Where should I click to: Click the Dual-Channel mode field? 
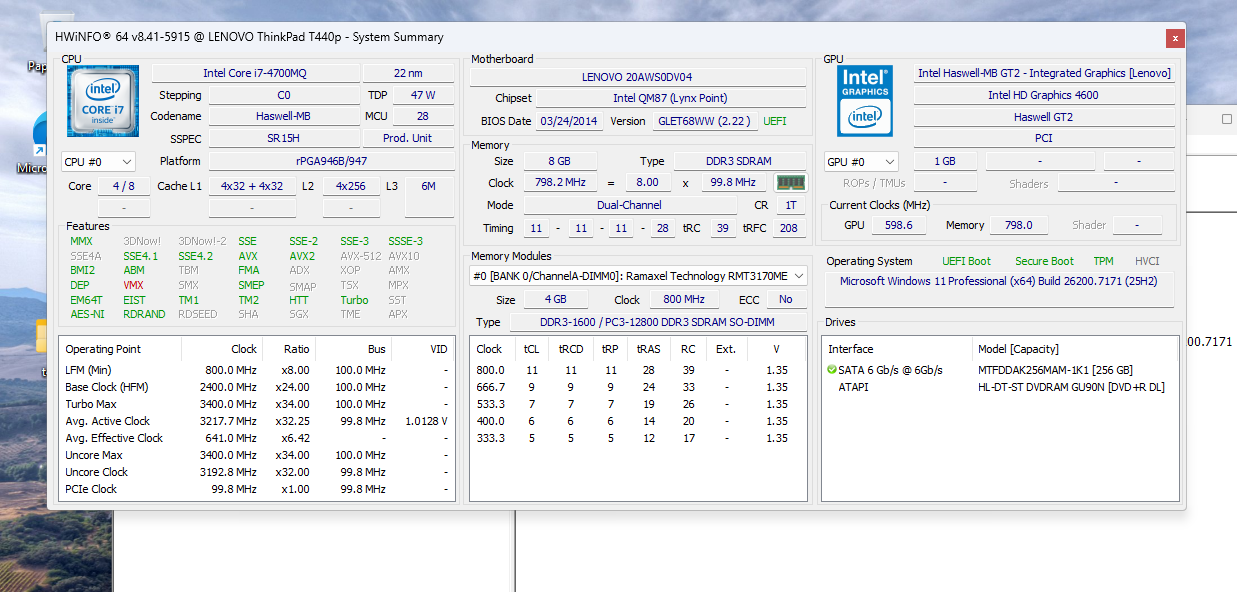[x=628, y=205]
